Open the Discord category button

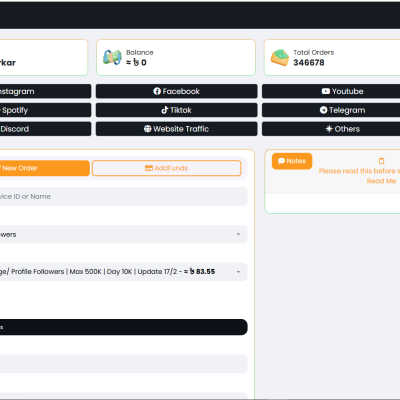tap(45, 129)
